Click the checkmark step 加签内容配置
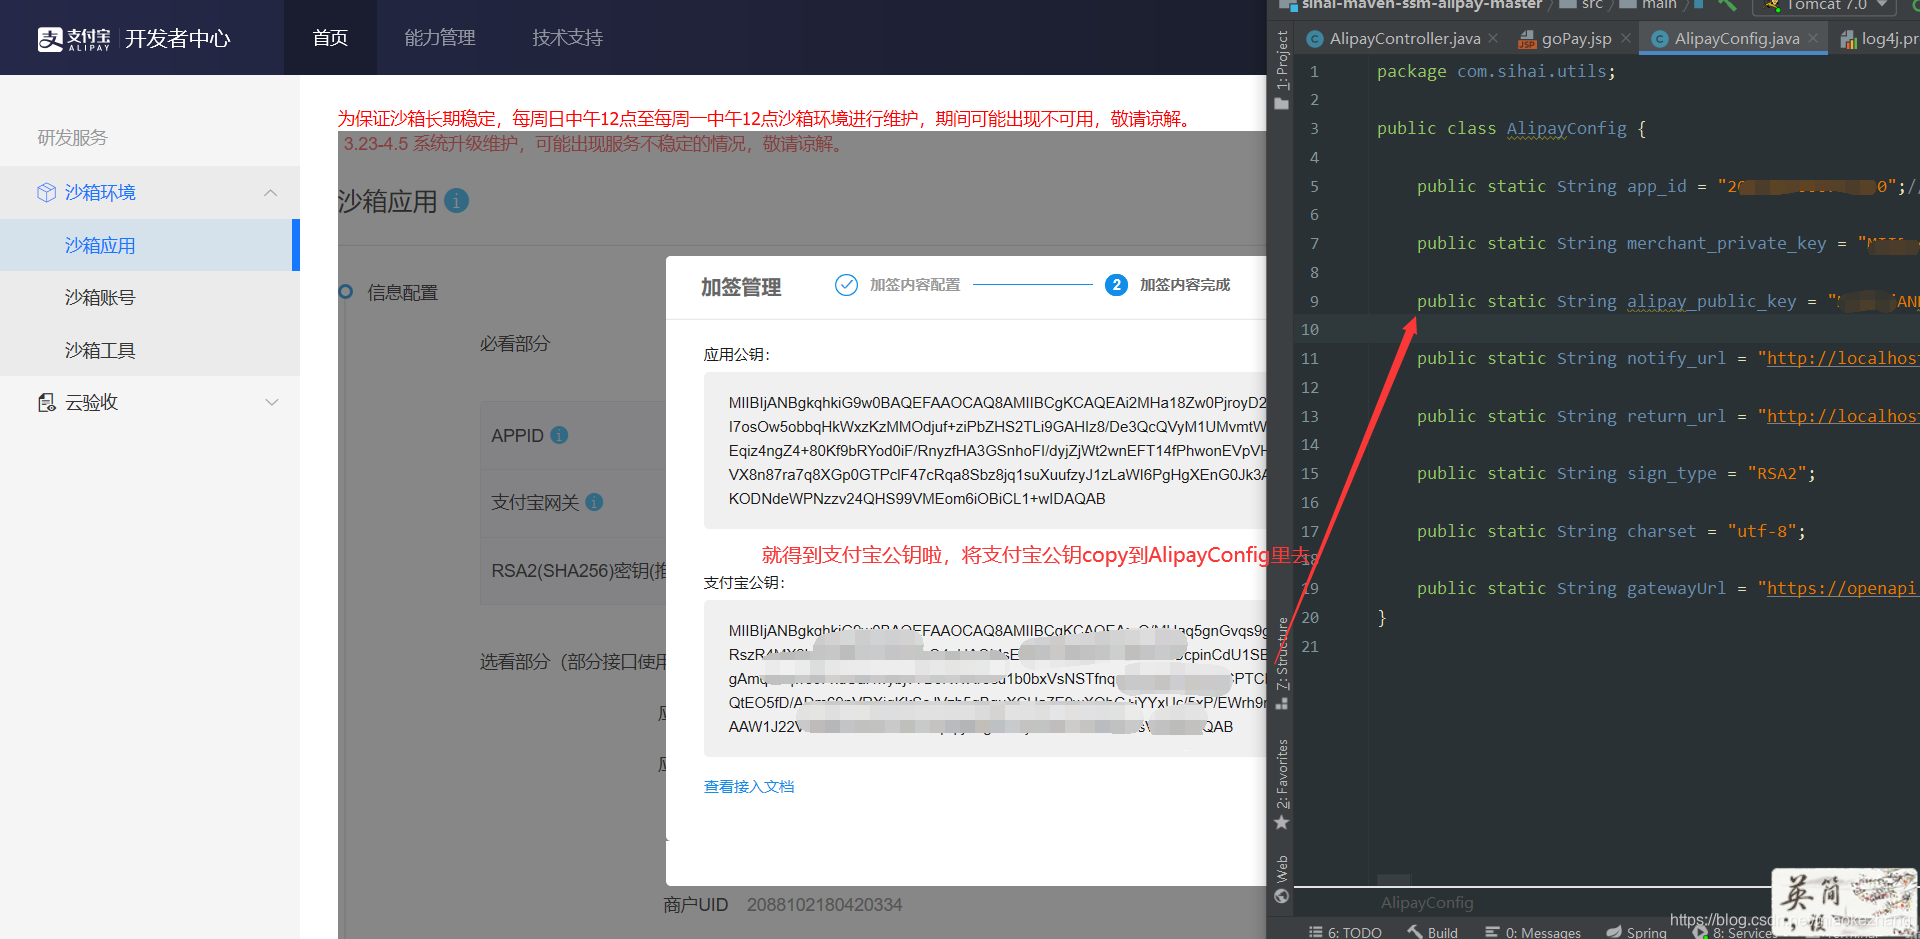The width and height of the screenshot is (1920, 939). (846, 285)
